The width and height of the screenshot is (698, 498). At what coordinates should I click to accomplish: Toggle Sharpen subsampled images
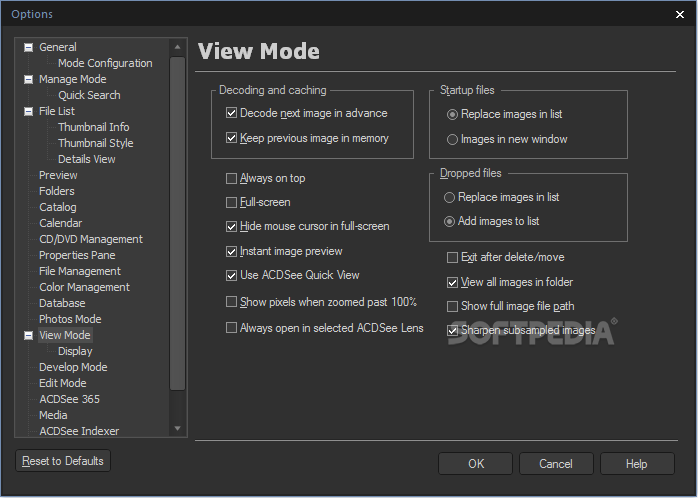tap(452, 331)
